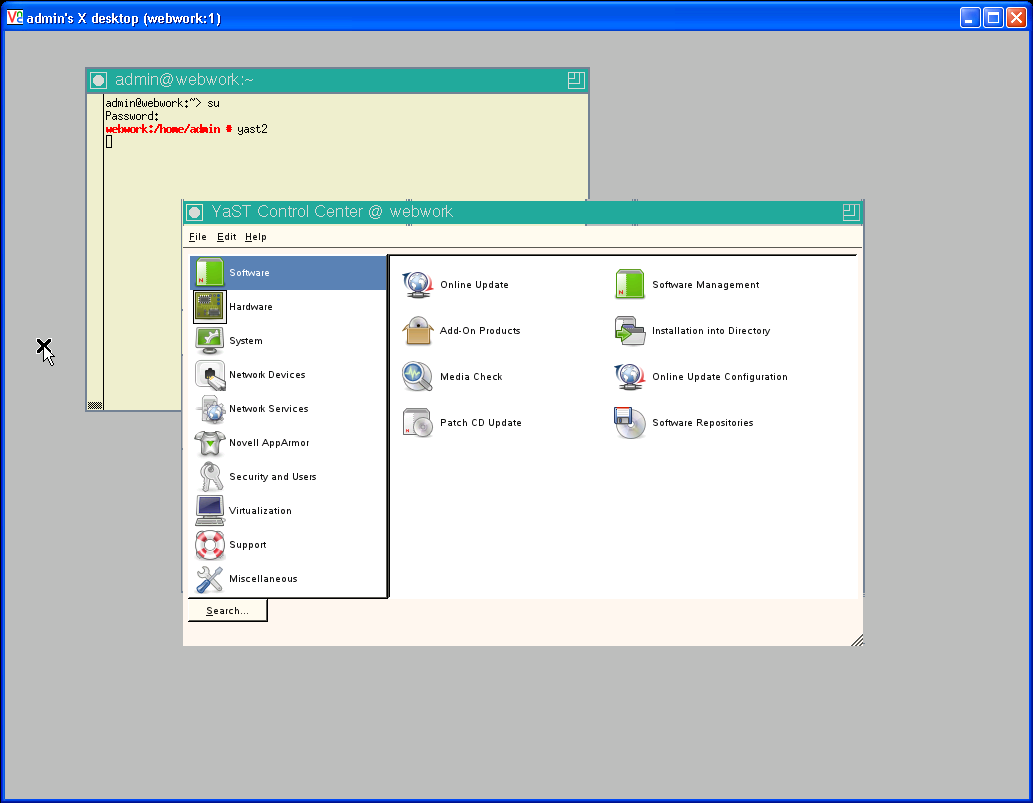This screenshot has width=1033, height=803.
Task: Open Security and Users key icon
Action: pos(209,477)
